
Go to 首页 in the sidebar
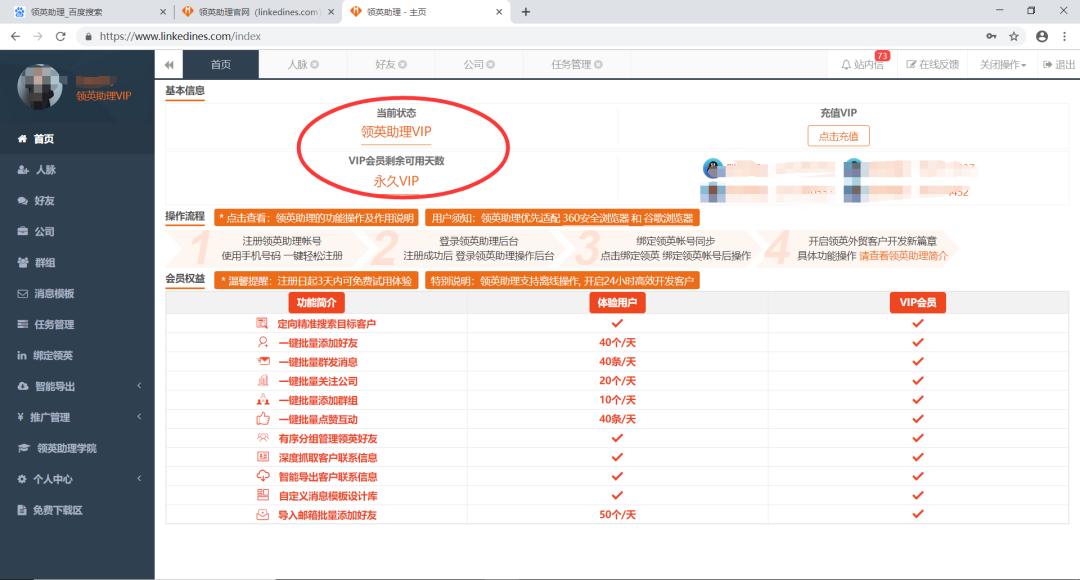pos(77,138)
